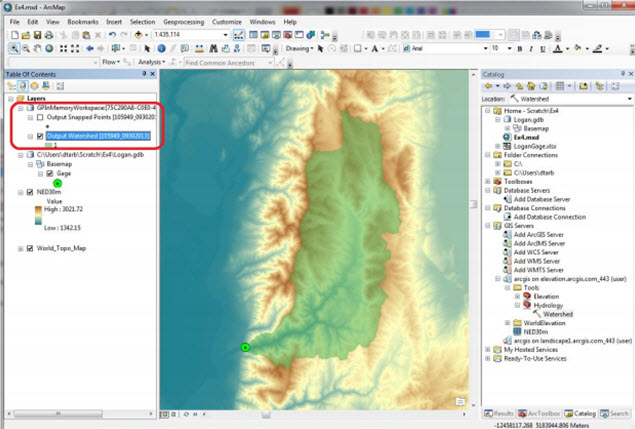This screenshot has height=429, width=635.
Task: Click the Go Back to Previous Extent arrow
Action: 91,48
